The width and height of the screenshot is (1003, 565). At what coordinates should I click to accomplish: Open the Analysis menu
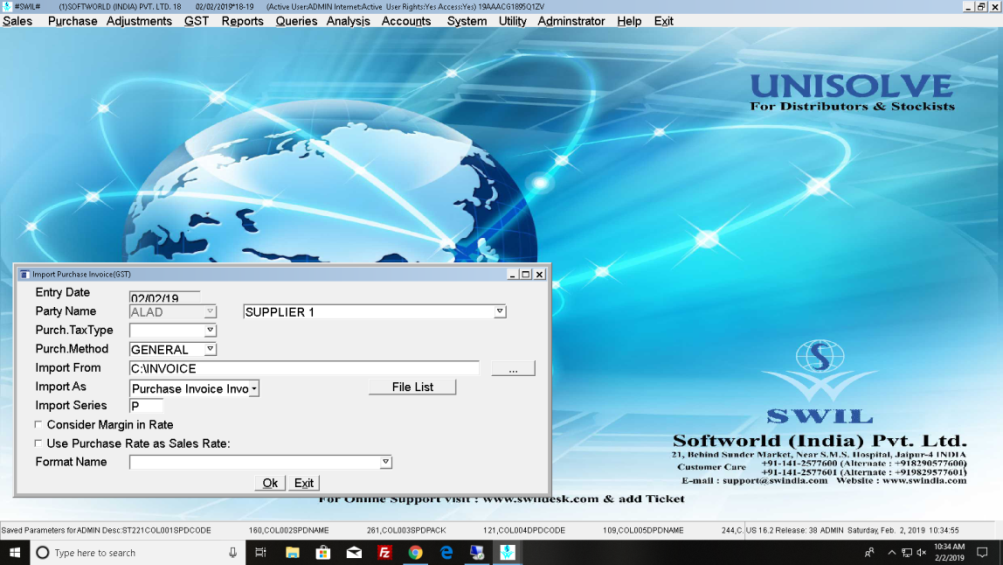(x=348, y=21)
